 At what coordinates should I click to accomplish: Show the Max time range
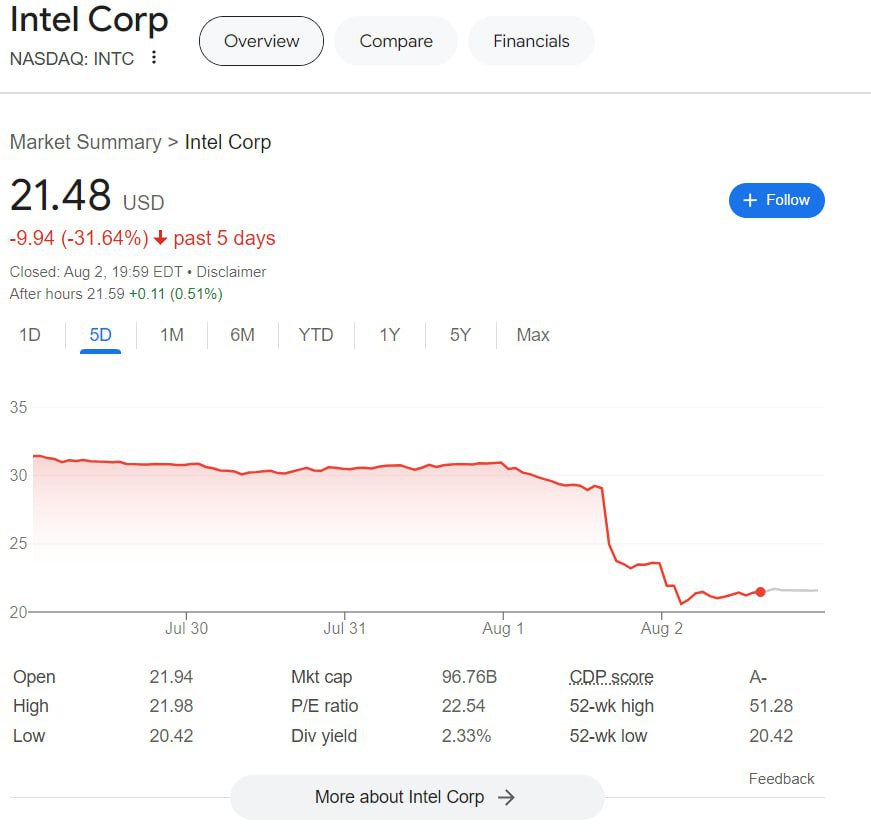[533, 335]
